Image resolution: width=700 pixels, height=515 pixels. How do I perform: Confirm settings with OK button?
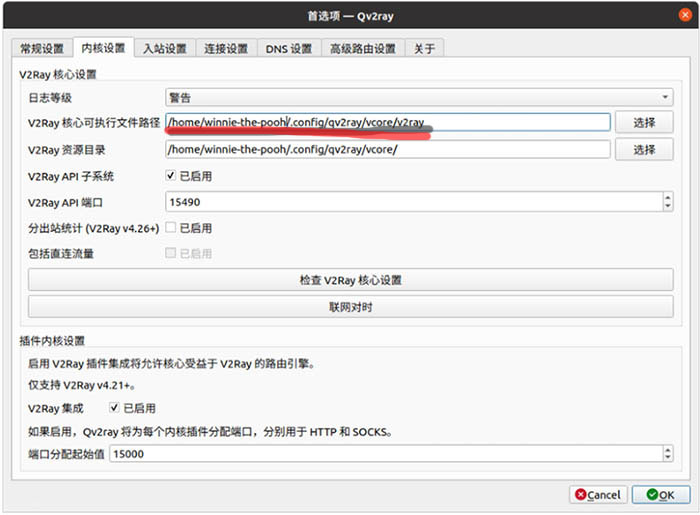pyautogui.click(x=661, y=494)
